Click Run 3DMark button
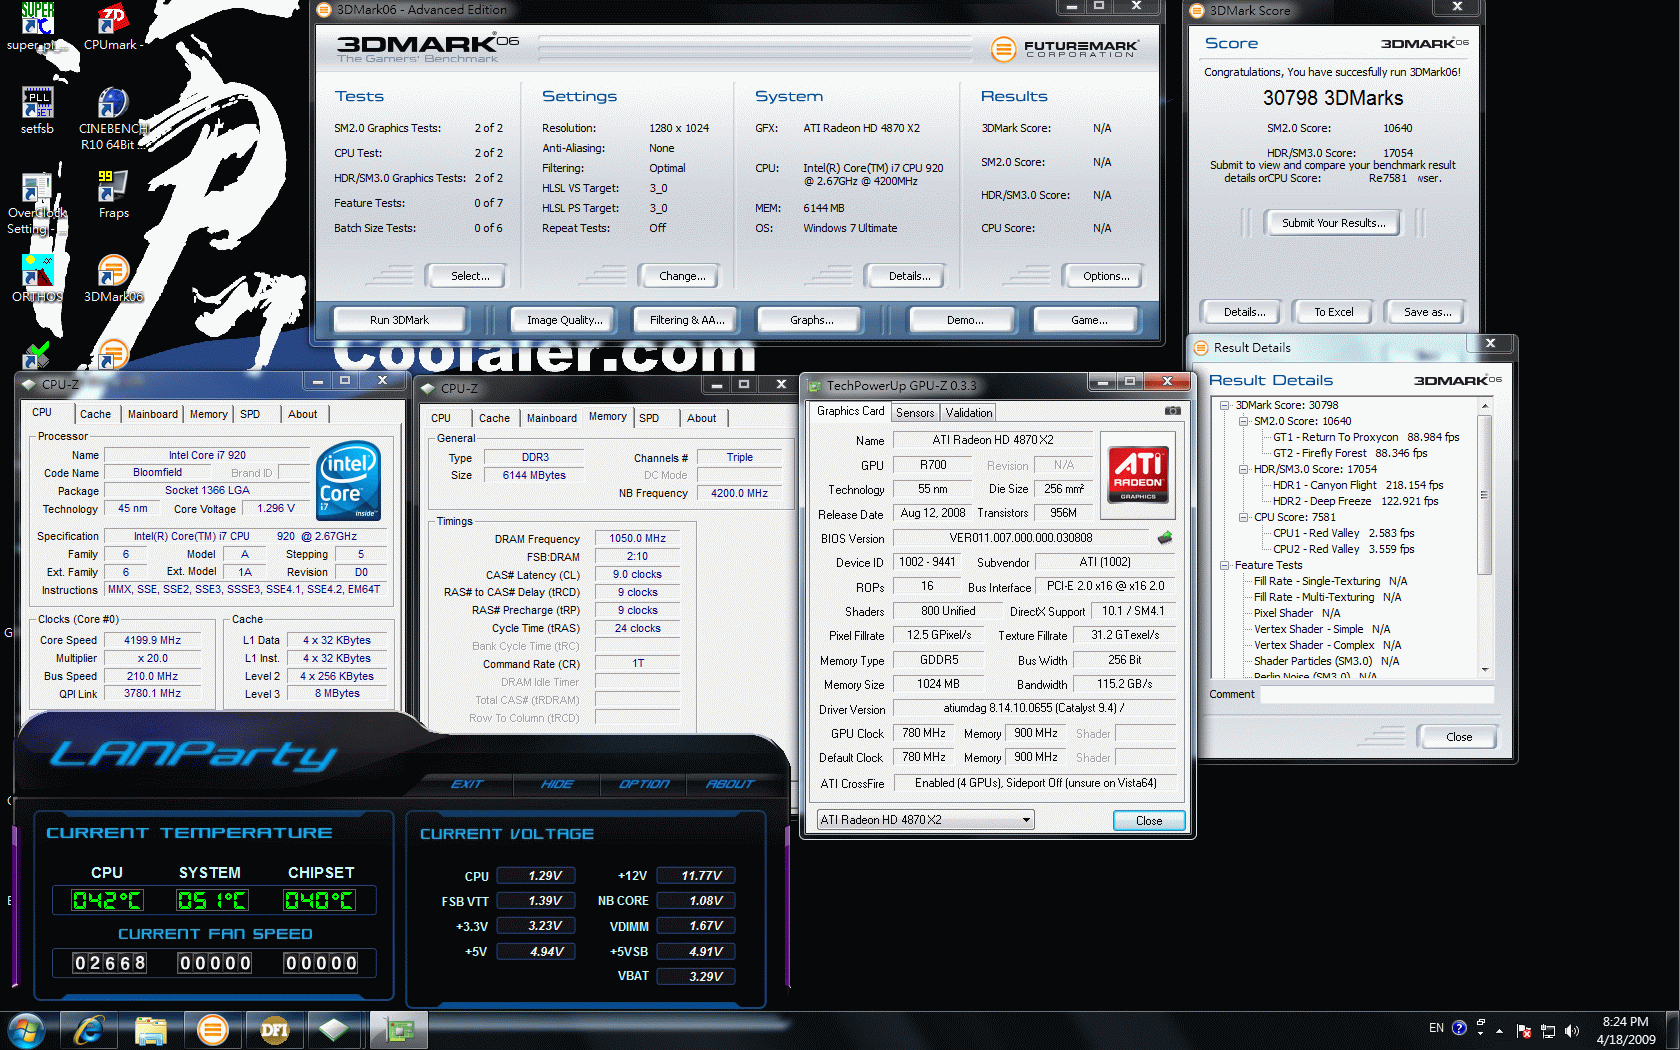The image size is (1680, 1050). 399,320
